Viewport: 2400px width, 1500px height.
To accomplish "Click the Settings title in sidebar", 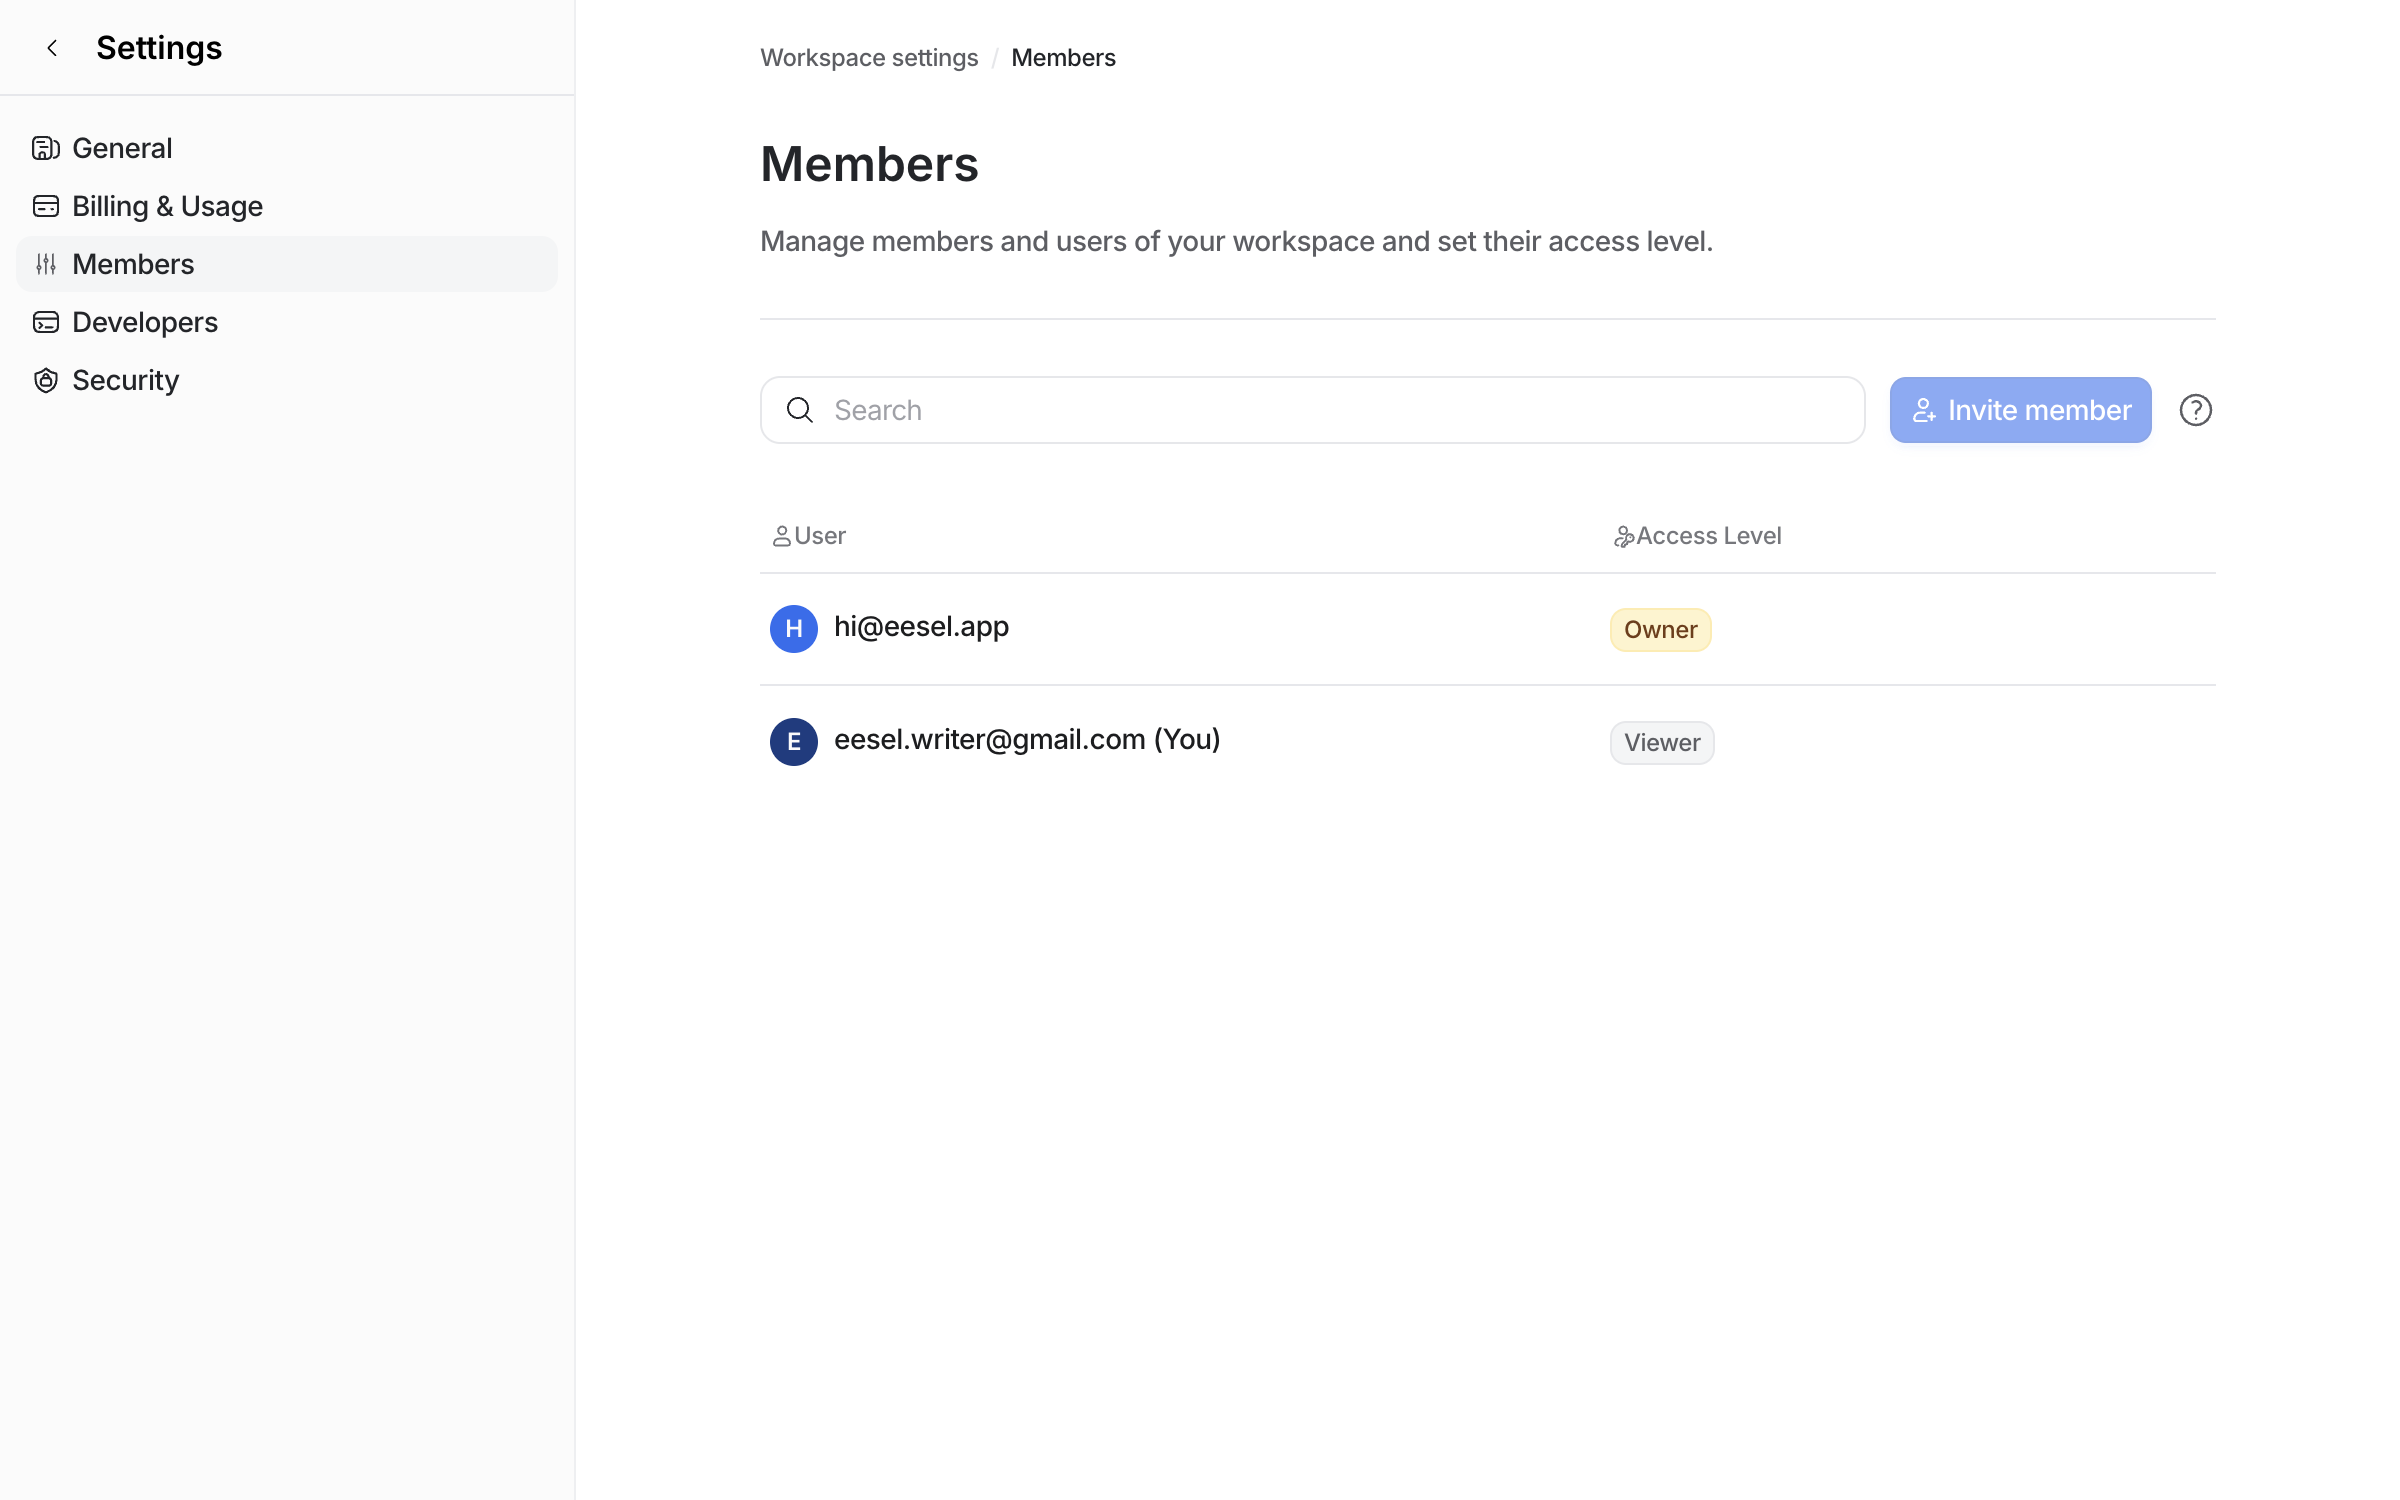I will click(x=159, y=48).
